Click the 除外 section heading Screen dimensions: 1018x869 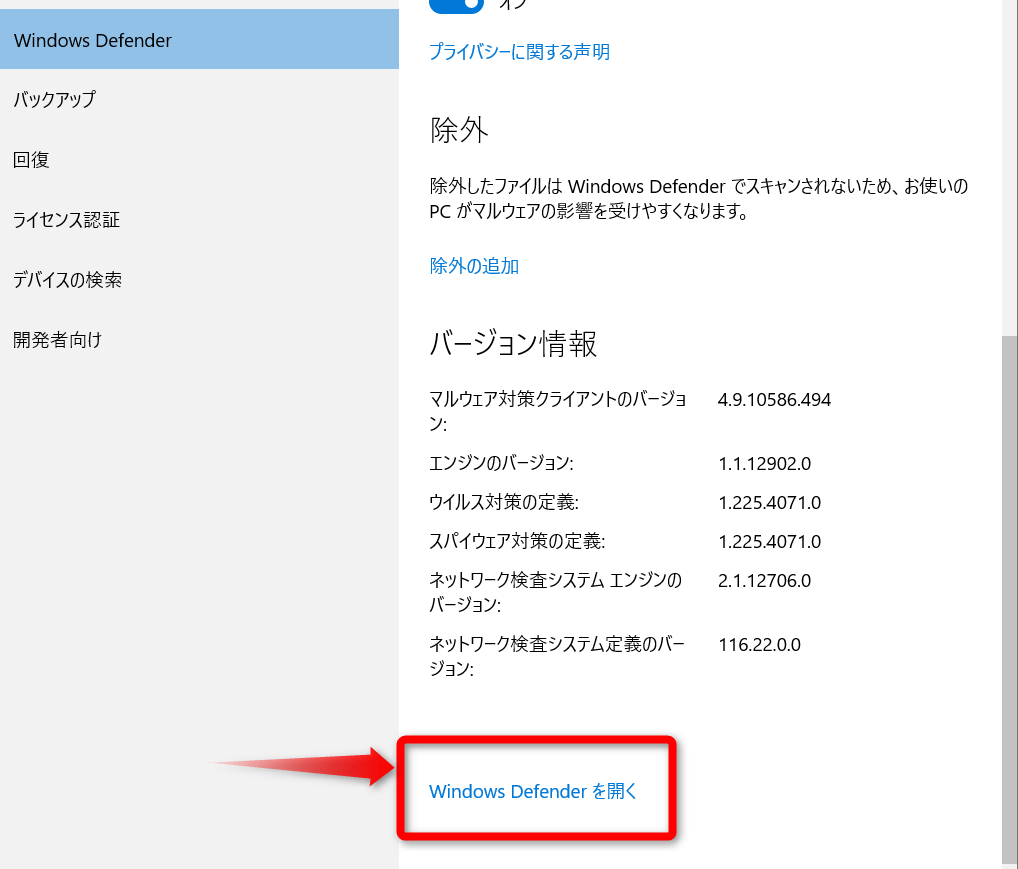(x=459, y=129)
